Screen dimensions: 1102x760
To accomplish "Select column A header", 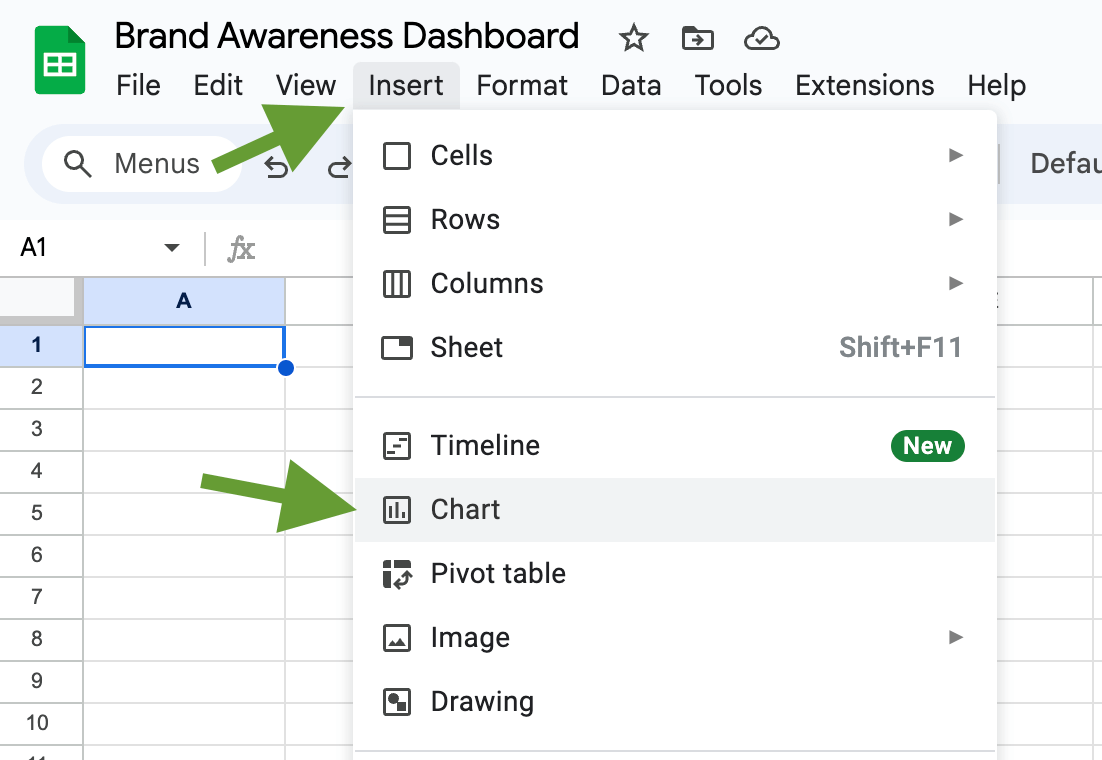I will (184, 301).
